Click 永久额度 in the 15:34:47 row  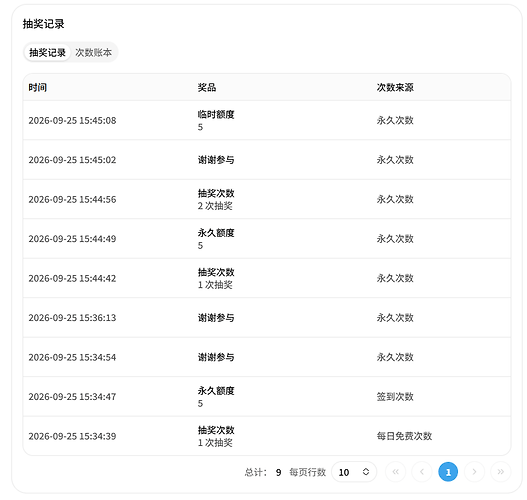tap(216, 390)
